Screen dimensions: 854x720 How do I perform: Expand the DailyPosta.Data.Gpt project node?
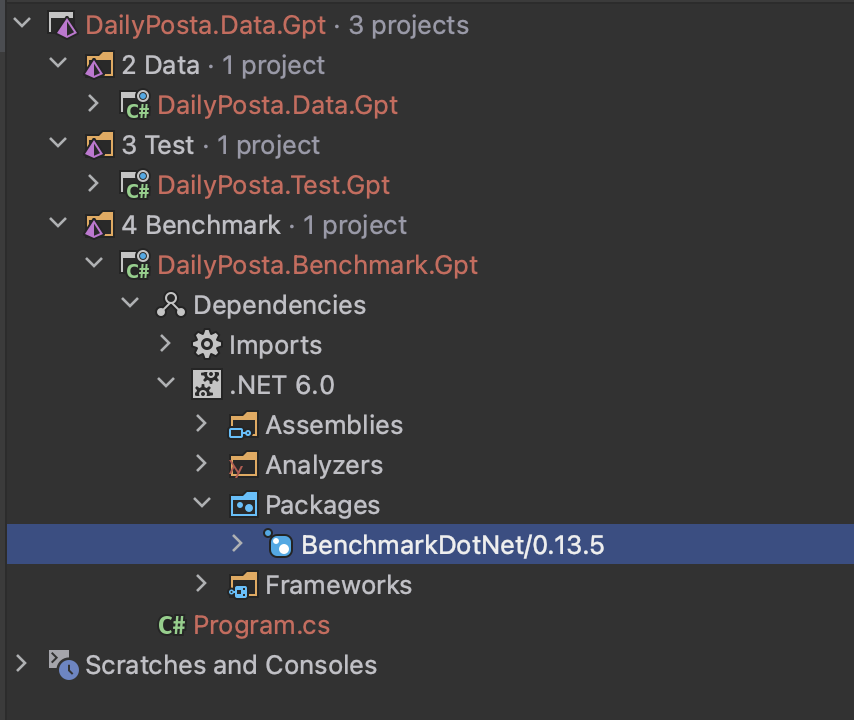coord(94,105)
